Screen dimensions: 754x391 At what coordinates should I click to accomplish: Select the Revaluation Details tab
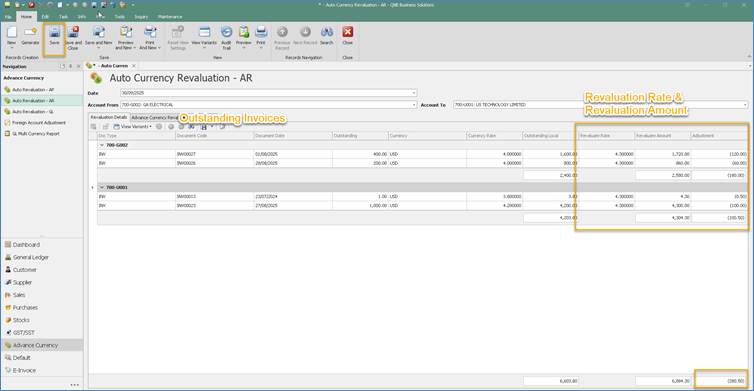pyautogui.click(x=109, y=117)
